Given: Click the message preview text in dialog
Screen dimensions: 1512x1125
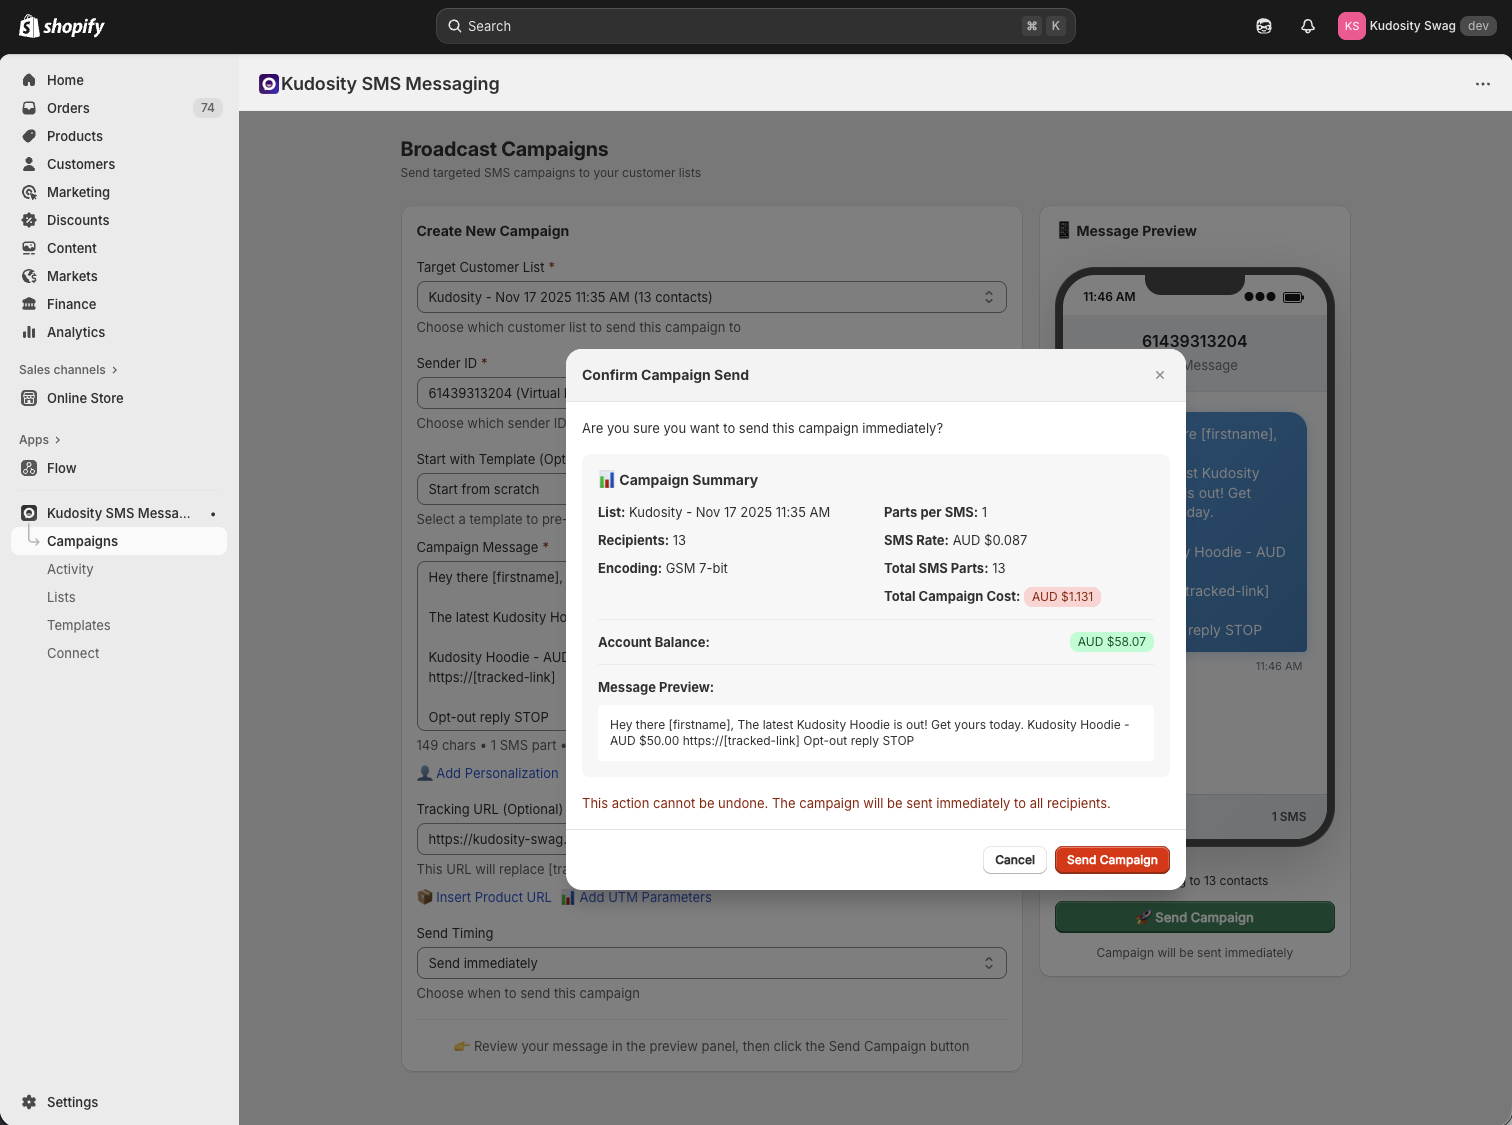Looking at the screenshot, I should [x=875, y=733].
